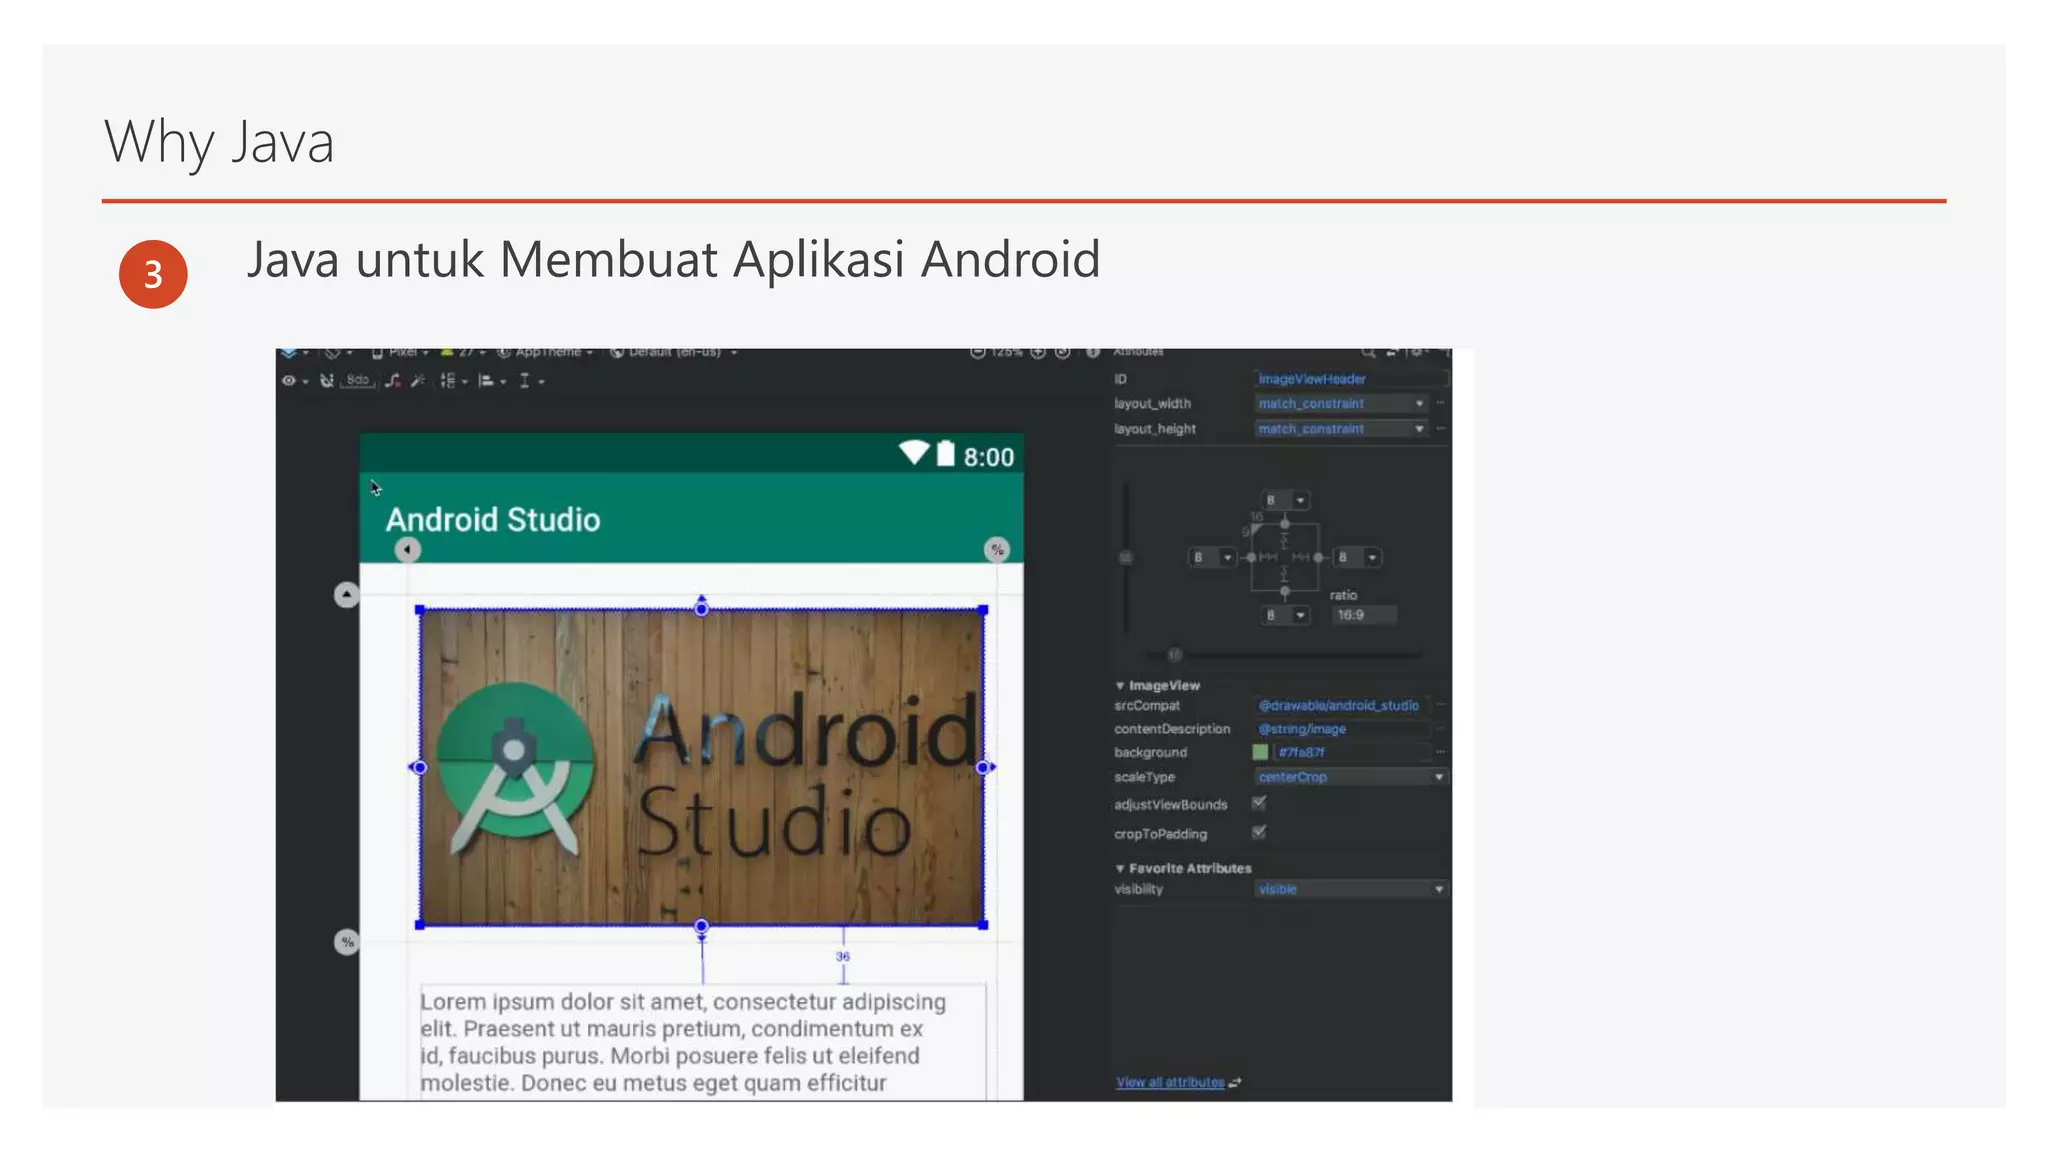Click the orientation rotate icon in toolbar
2048x1152 pixels.
tap(333, 352)
